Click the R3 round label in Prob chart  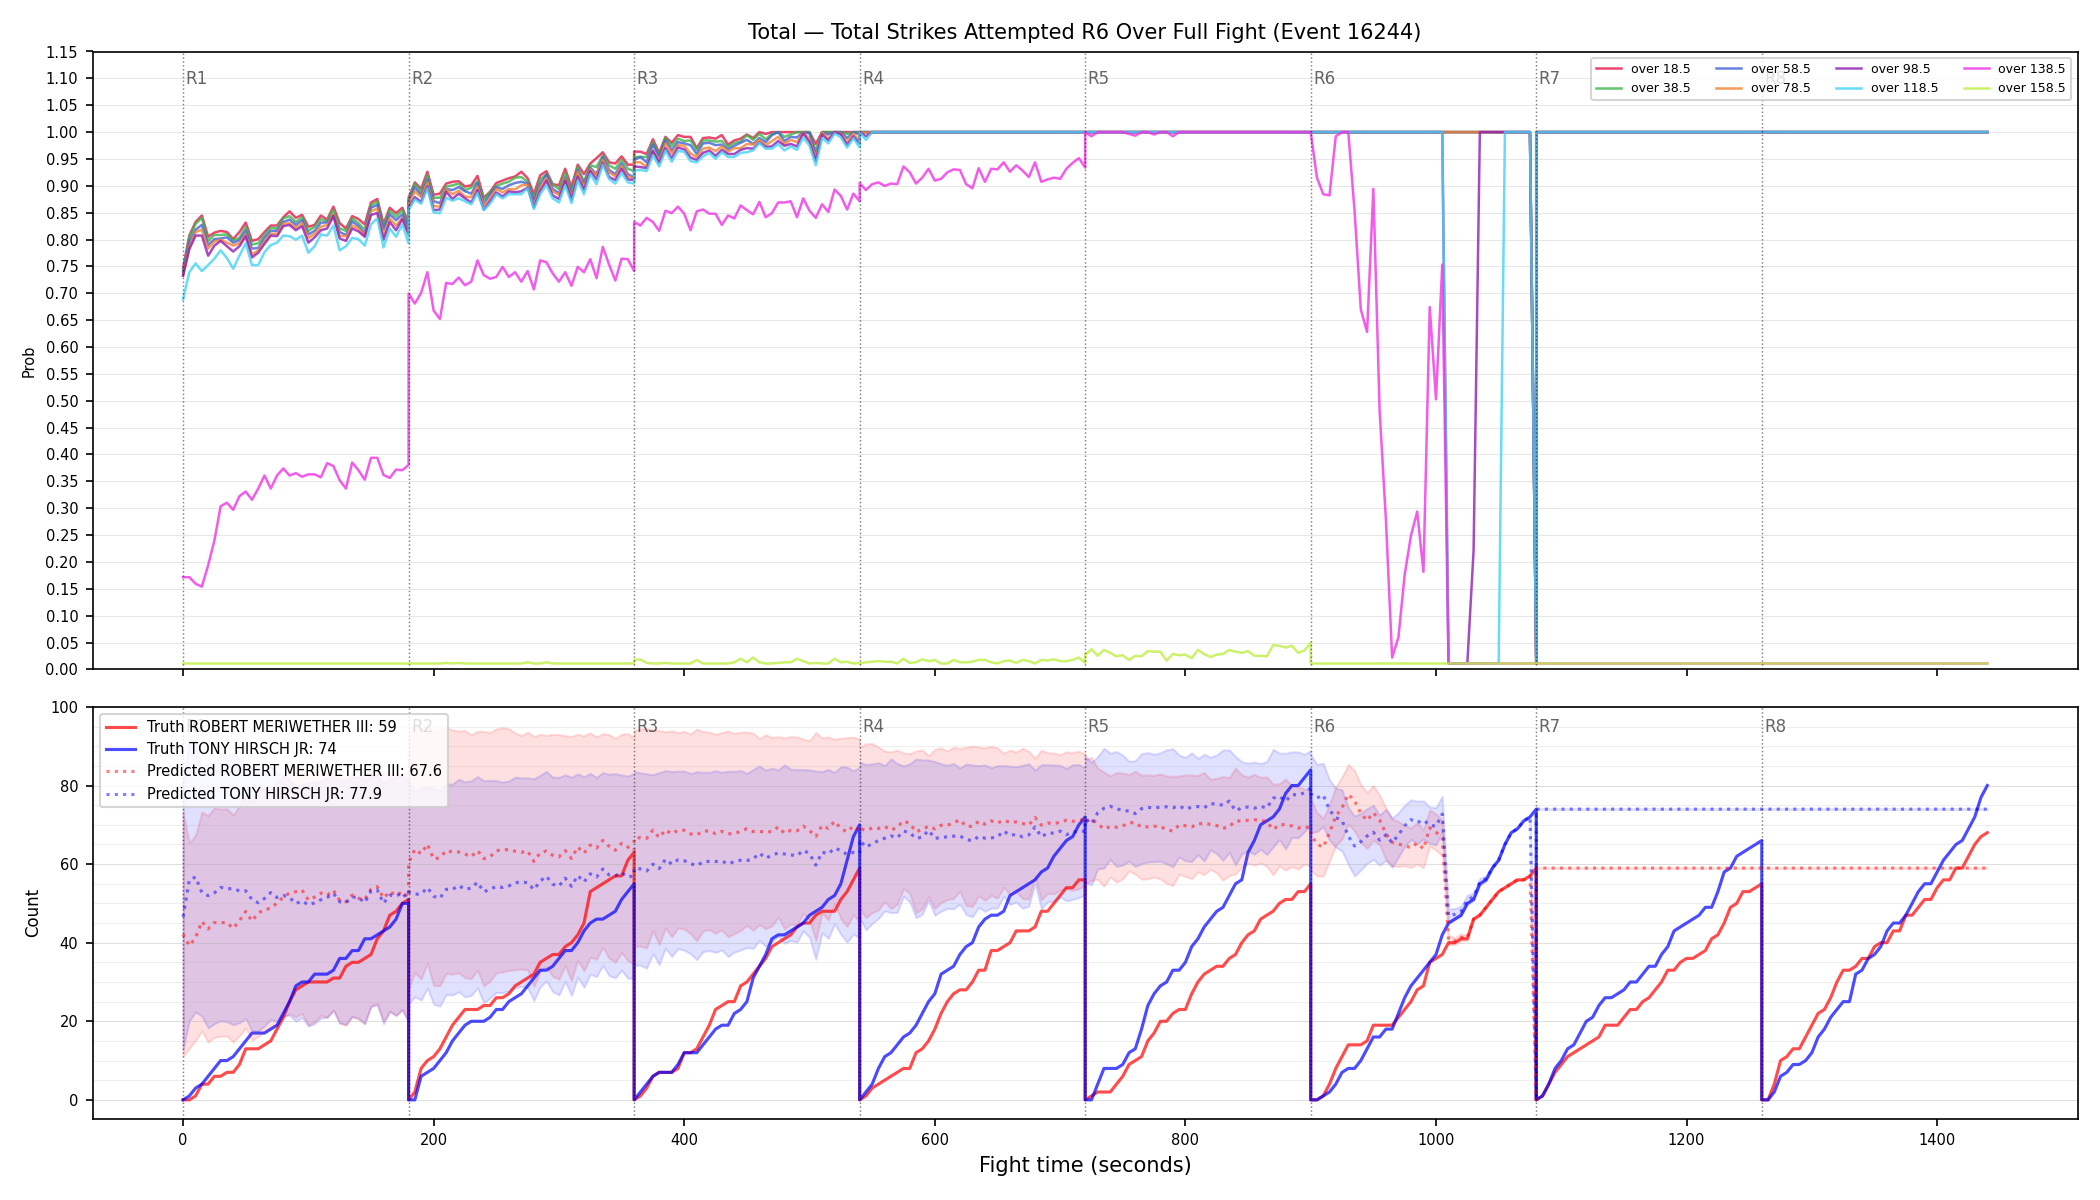click(x=647, y=78)
